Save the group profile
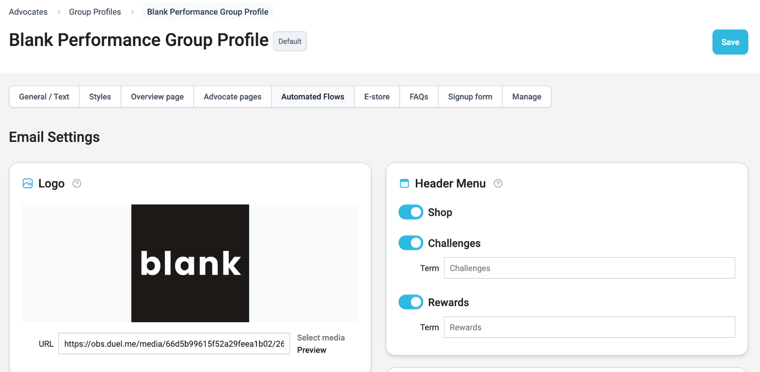The height and width of the screenshot is (372, 760). 730,42
